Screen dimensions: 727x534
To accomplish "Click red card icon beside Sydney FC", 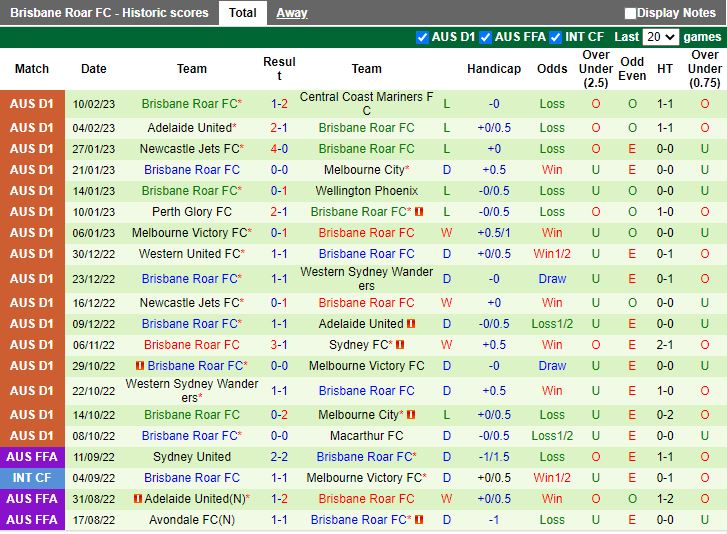I will 400,345.
